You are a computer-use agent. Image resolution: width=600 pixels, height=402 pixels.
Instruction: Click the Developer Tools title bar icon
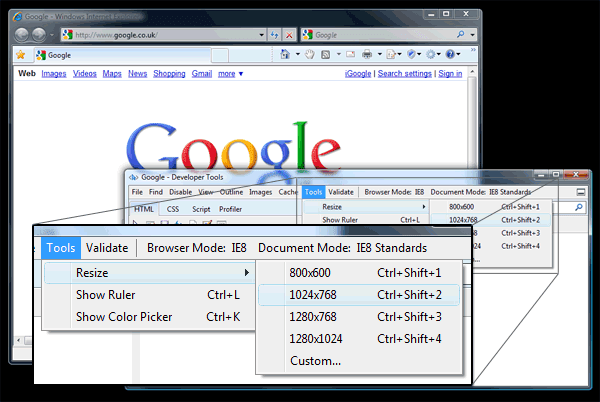click(133, 177)
